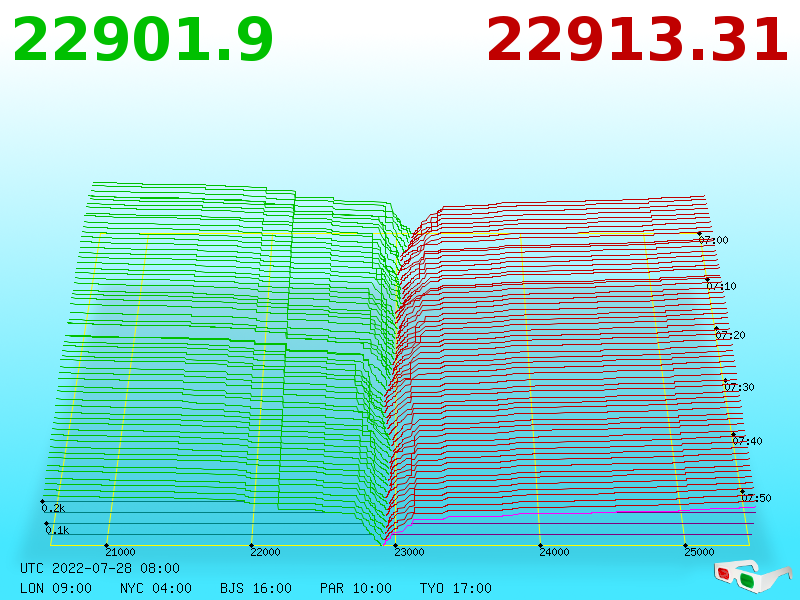Viewport: 800px width, 600px height.
Task: Click the 07:10 time axis marker
Action: (721, 286)
